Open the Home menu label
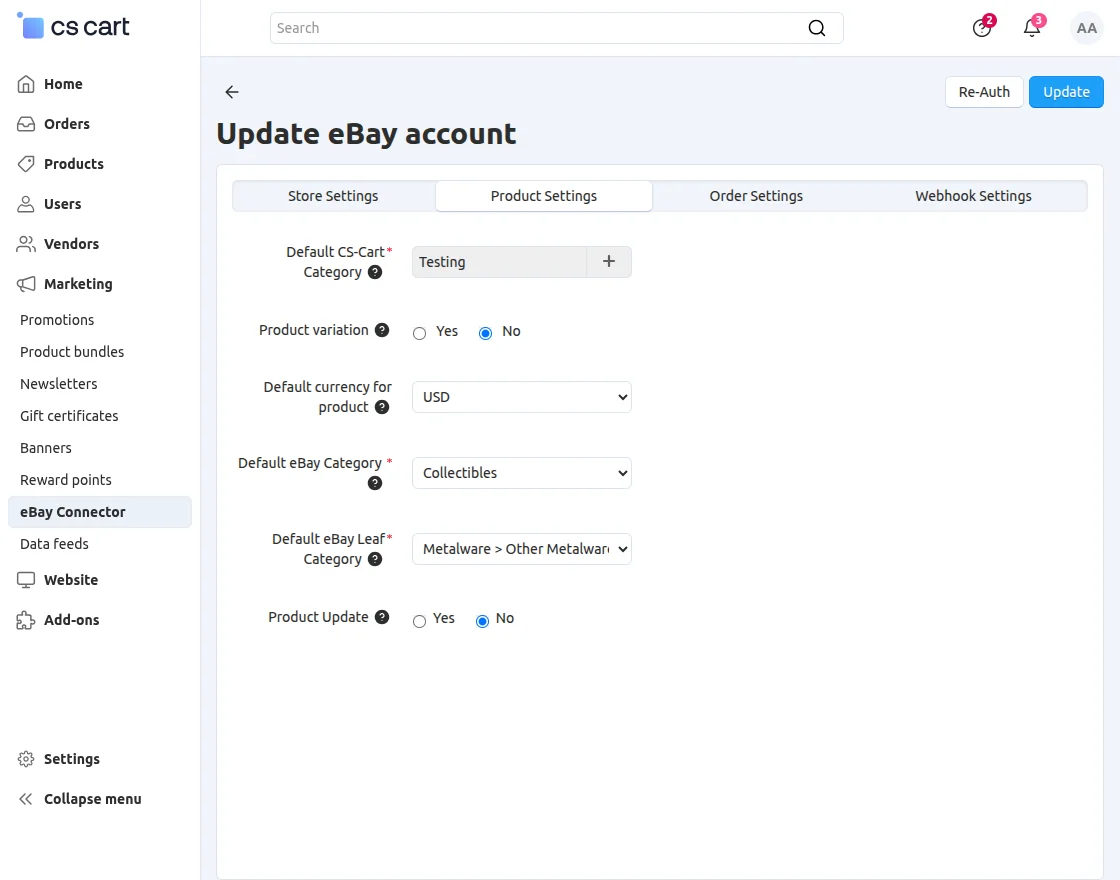The height and width of the screenshot is (880, 1120). pos(63,84)
